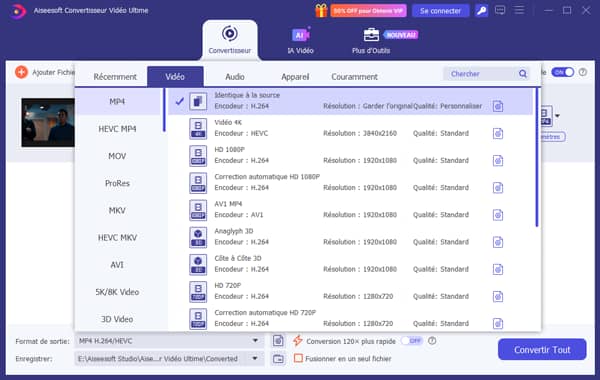
Task: Select 3D Video format in sidebar
Action: click(117, 319)
